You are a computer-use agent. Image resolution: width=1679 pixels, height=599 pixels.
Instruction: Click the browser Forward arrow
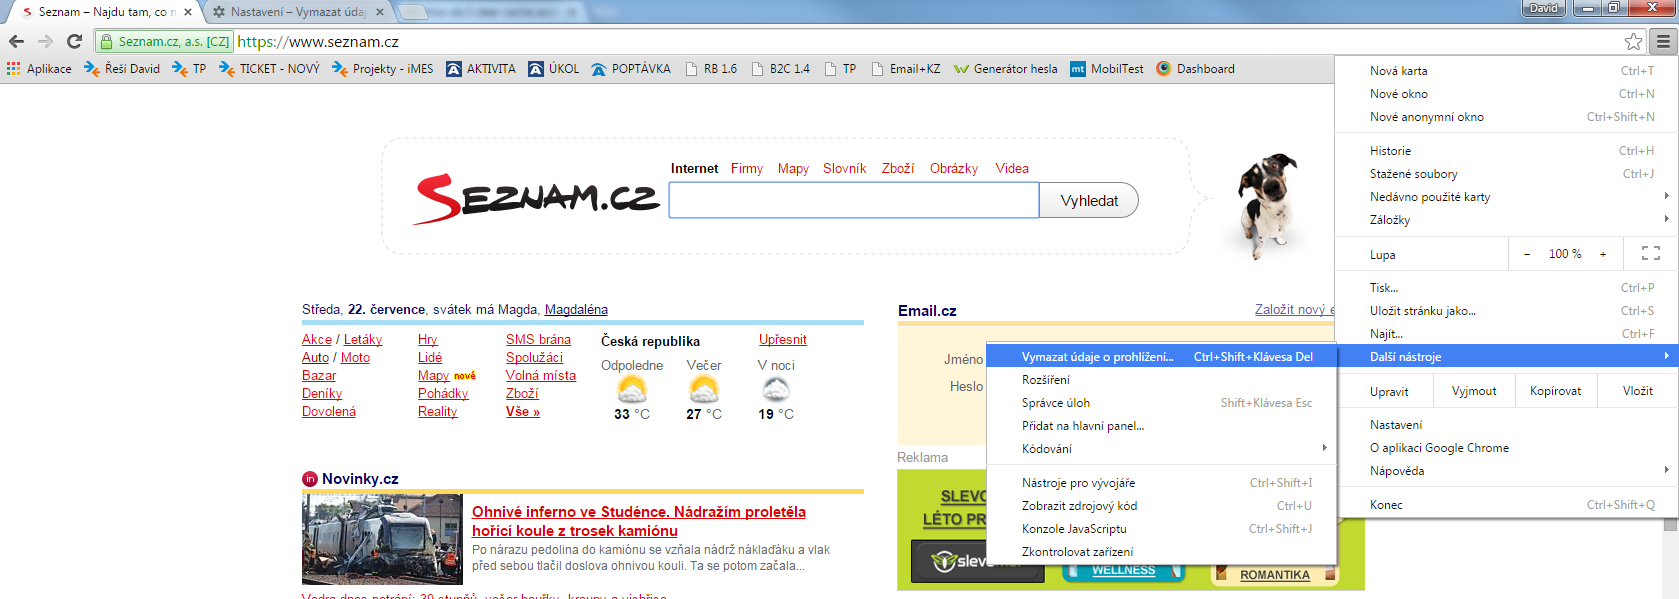(45, 41)
